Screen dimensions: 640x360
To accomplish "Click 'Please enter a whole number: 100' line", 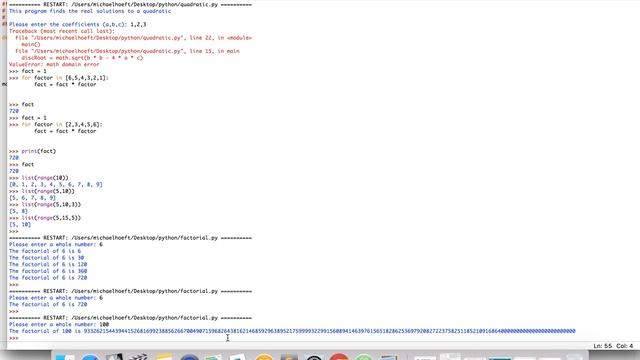I will (59, 324).
